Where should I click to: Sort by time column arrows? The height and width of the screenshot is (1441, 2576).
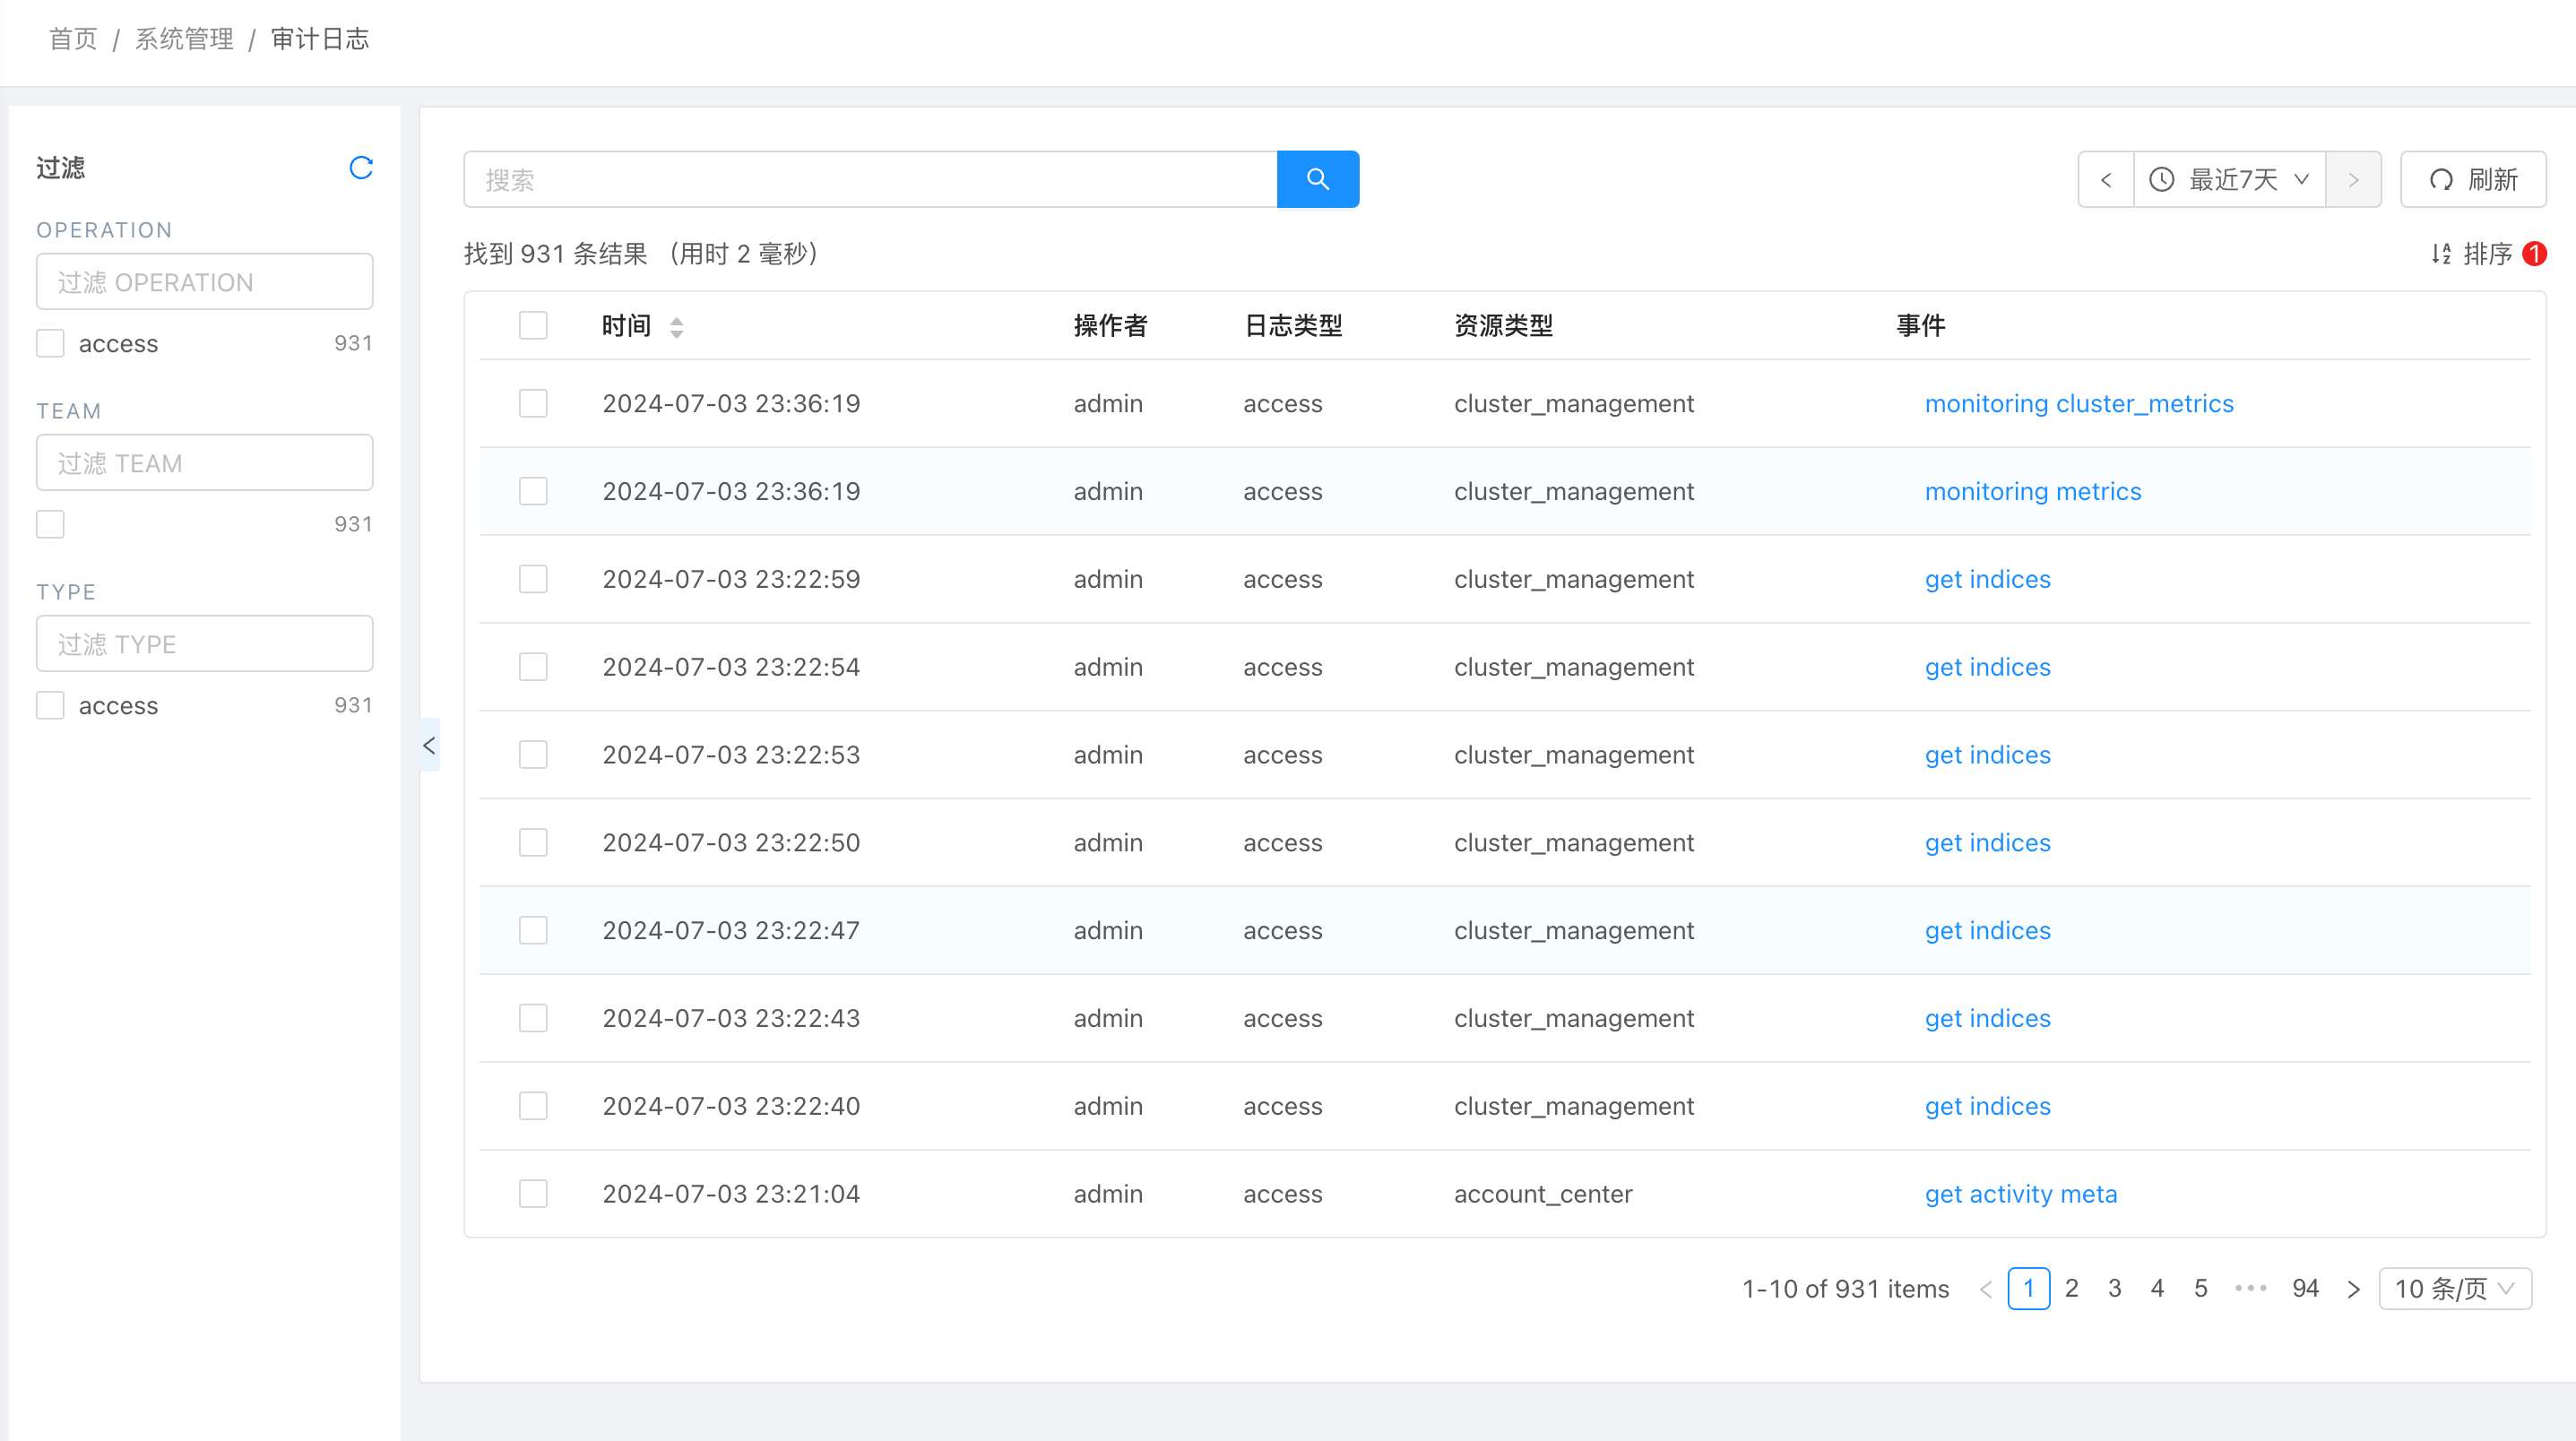[676, 327]
